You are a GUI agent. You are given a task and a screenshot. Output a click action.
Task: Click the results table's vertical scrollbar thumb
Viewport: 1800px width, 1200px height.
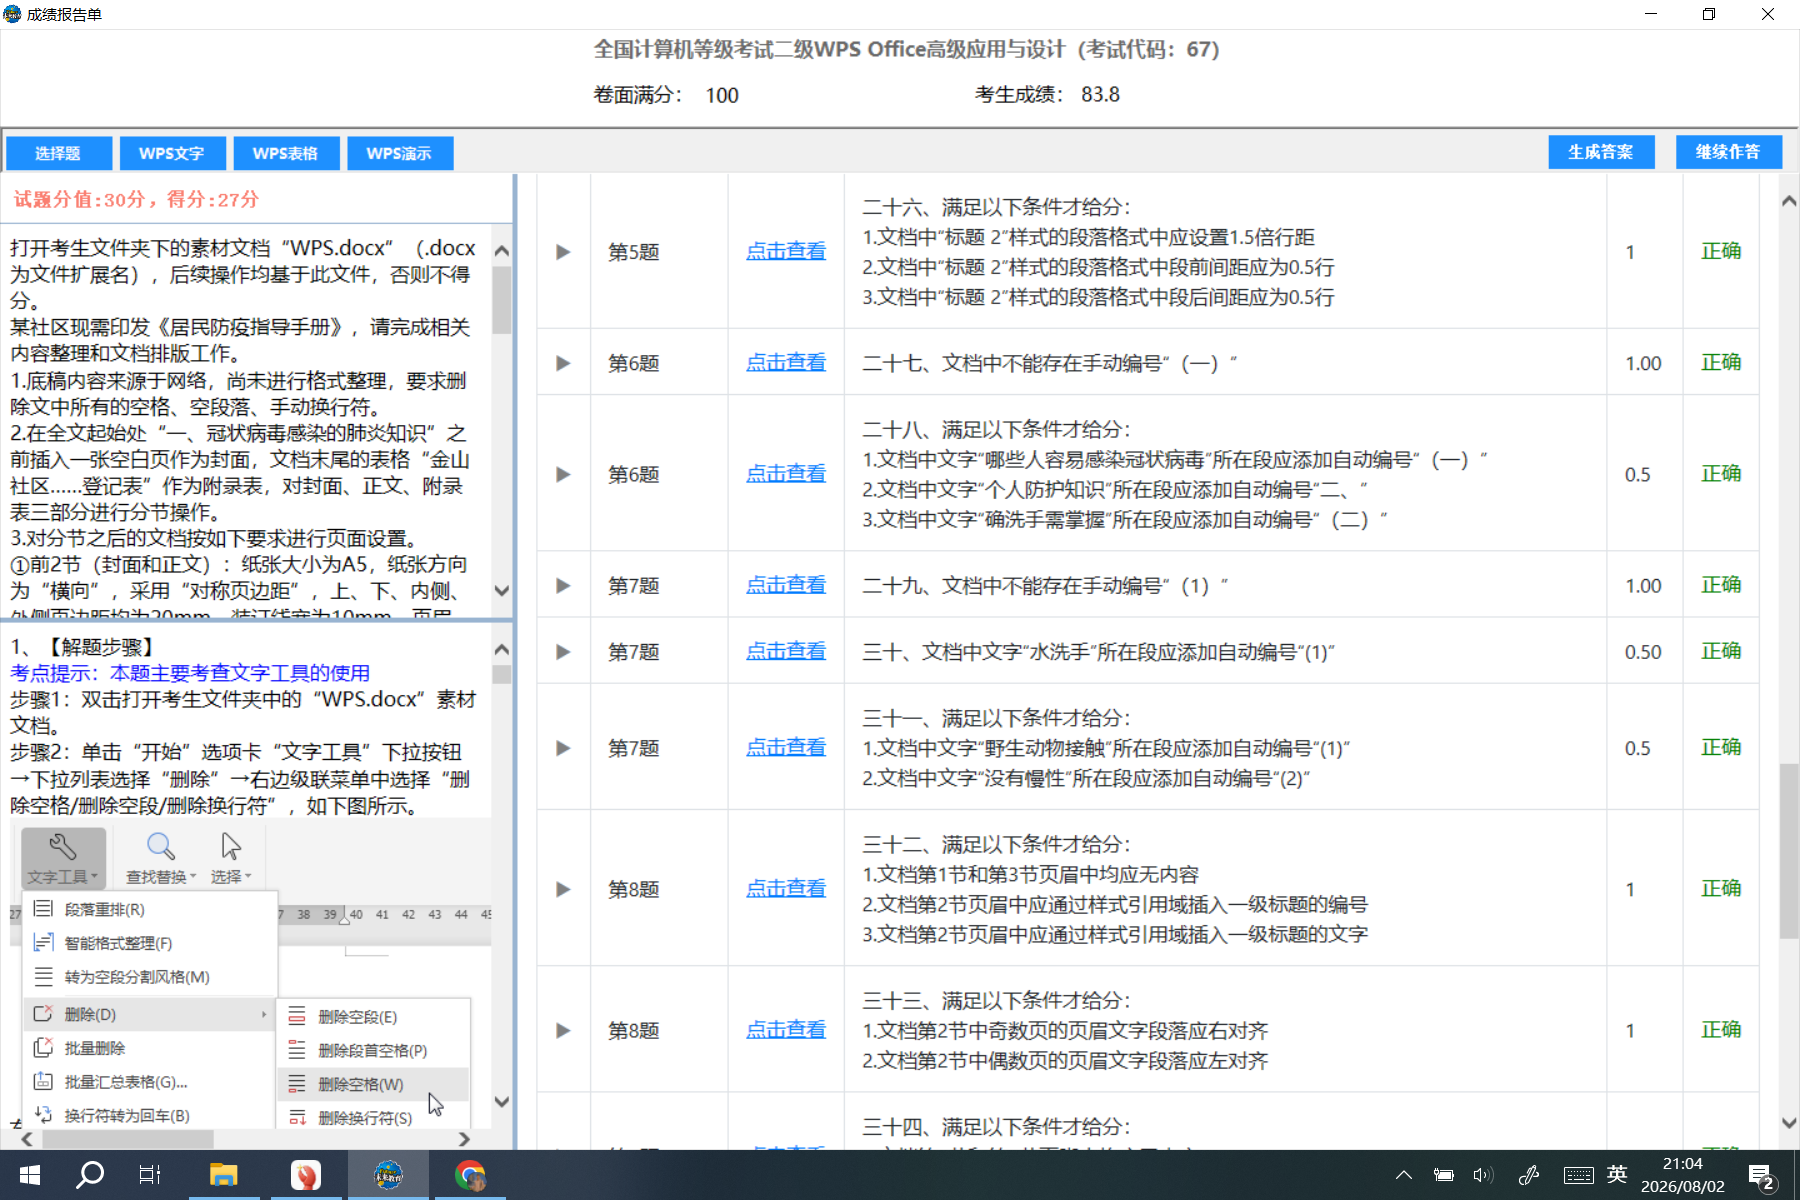(x=1789, y=851)
